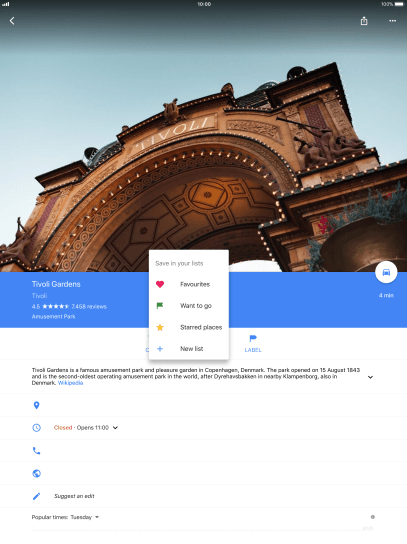Tap the share icon
This screenshot has height=544, width=407.
[x=364, y=21]
